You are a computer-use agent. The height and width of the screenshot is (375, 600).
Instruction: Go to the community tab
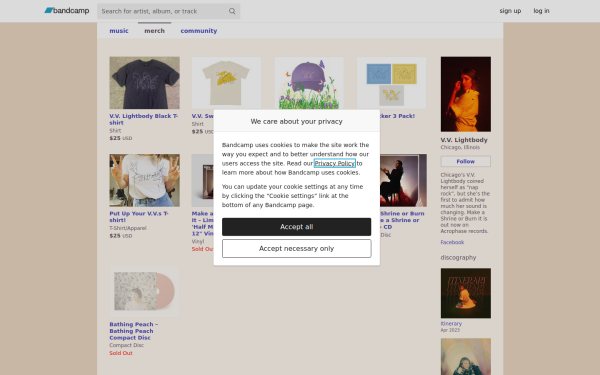199,31
